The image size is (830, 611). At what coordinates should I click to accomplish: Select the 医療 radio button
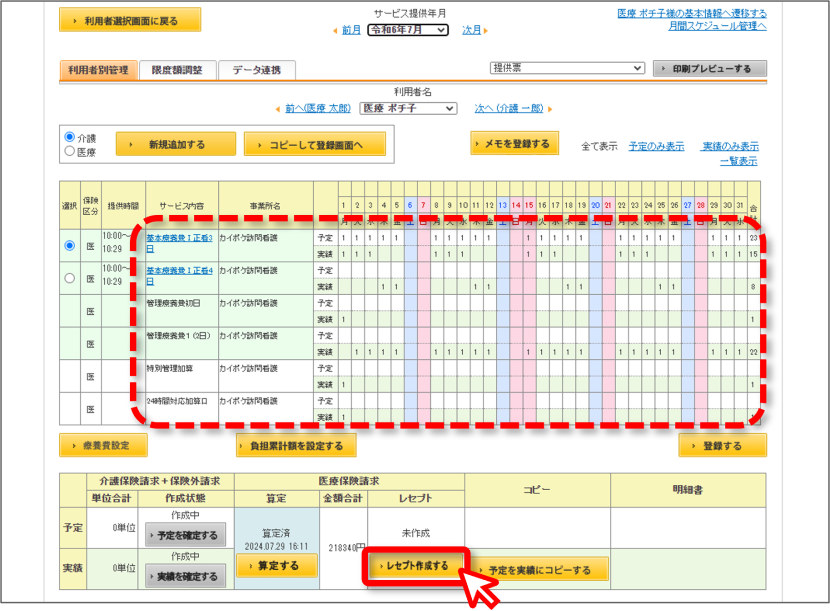pos(69,151)
